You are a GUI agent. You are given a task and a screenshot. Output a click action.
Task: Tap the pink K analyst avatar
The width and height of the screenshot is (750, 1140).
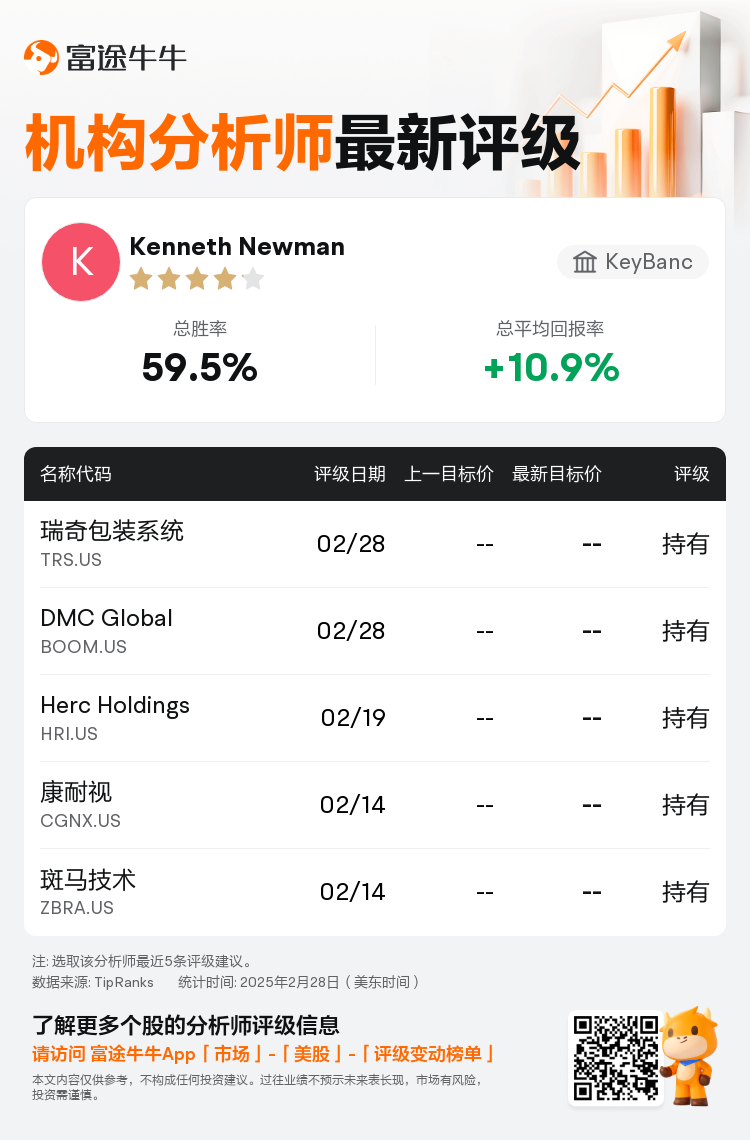(81, 262)
